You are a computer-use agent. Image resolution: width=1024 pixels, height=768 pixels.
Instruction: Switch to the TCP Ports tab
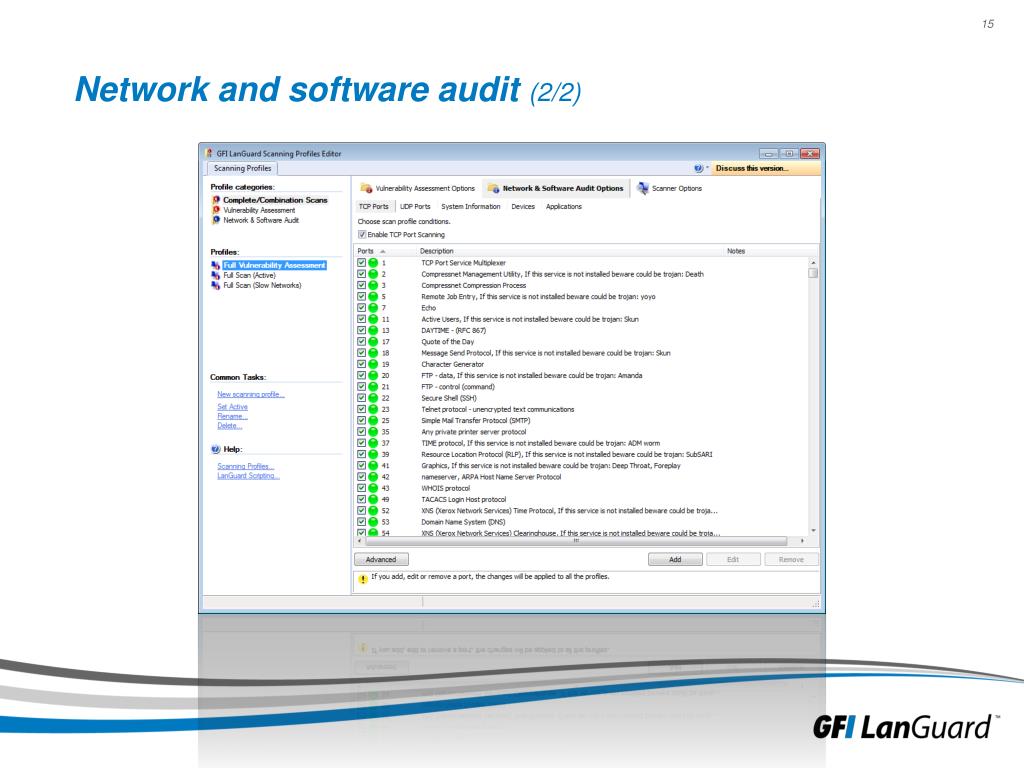click(374, 206)
